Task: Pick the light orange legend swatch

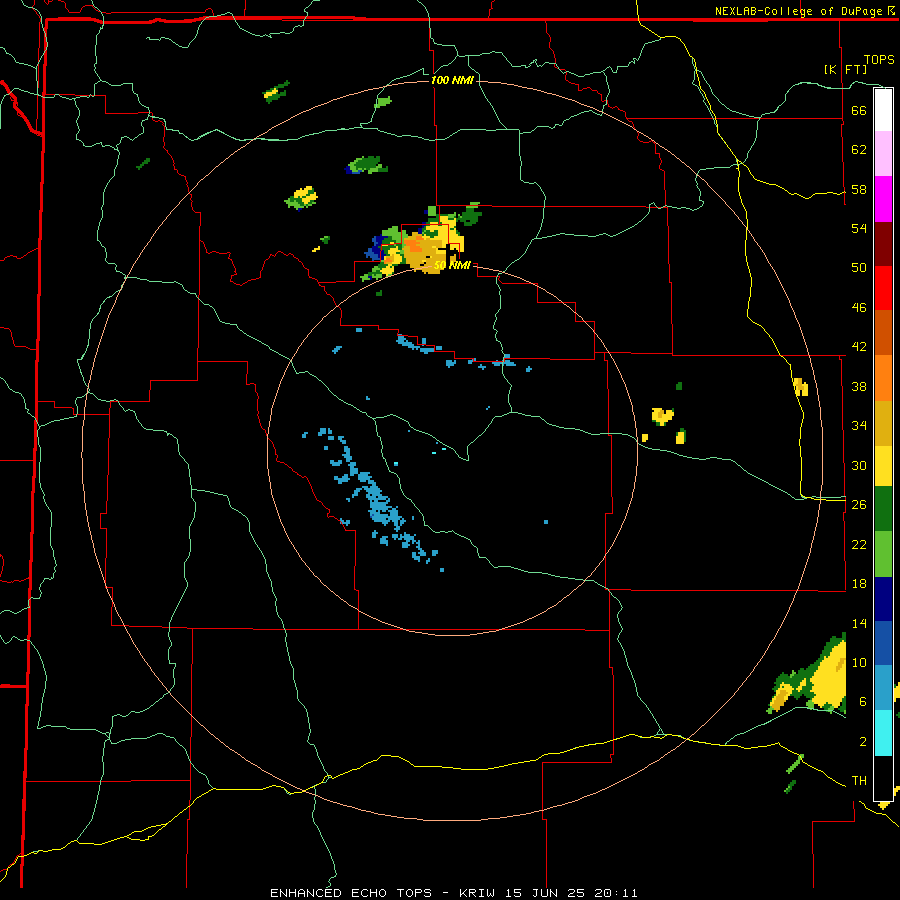Action: point(883,378)
